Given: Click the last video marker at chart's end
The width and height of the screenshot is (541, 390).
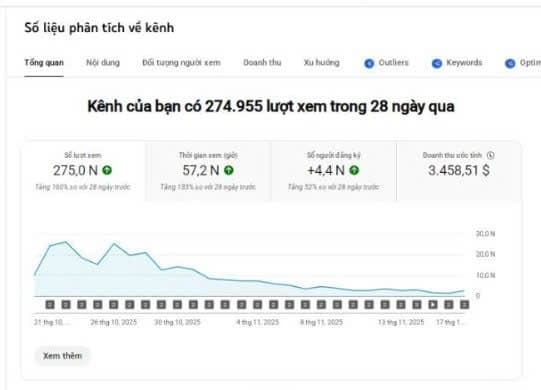Looking at the screenshot, I should [464, 304].
